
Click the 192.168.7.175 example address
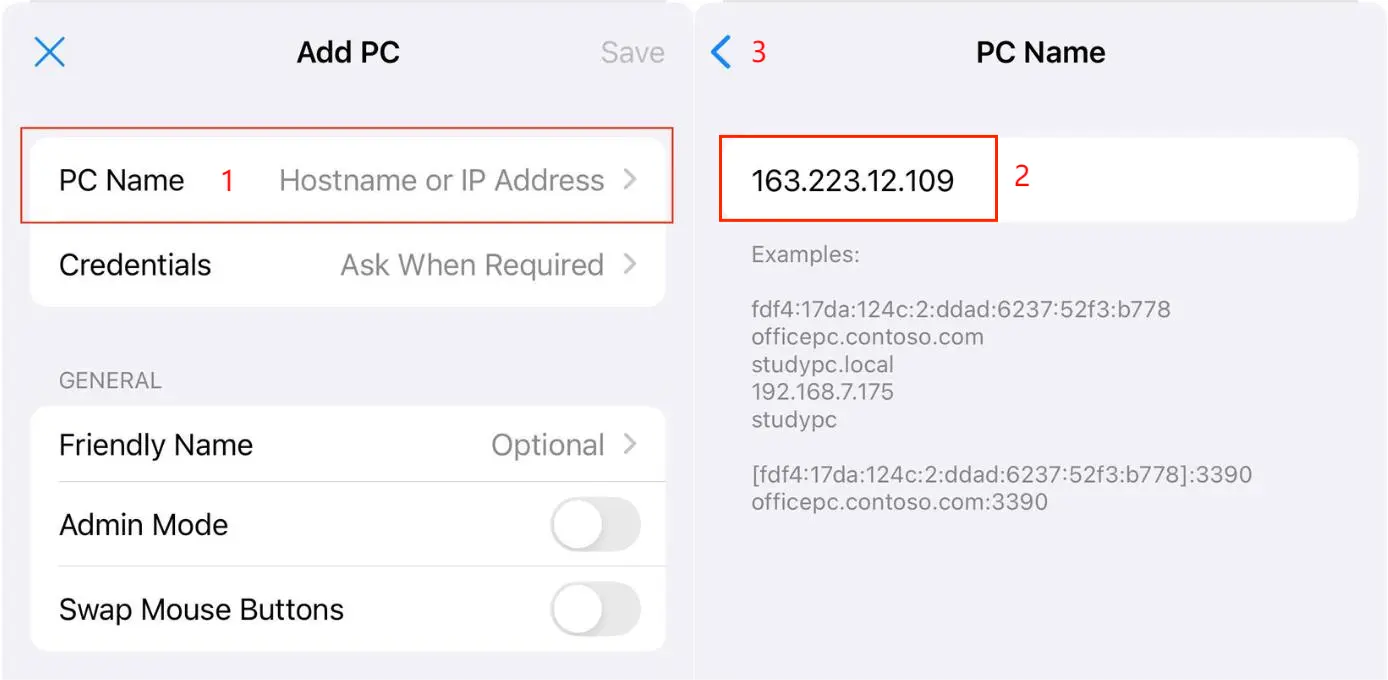(x=822, y=392)
